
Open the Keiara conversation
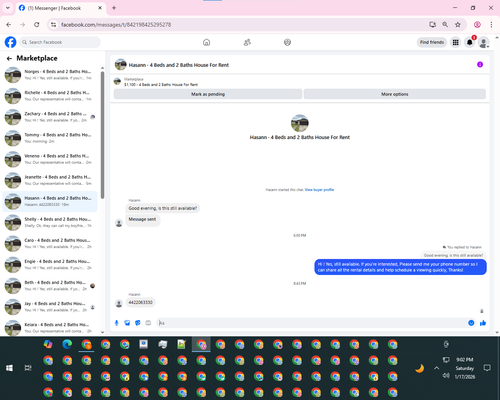pos(50,328)
